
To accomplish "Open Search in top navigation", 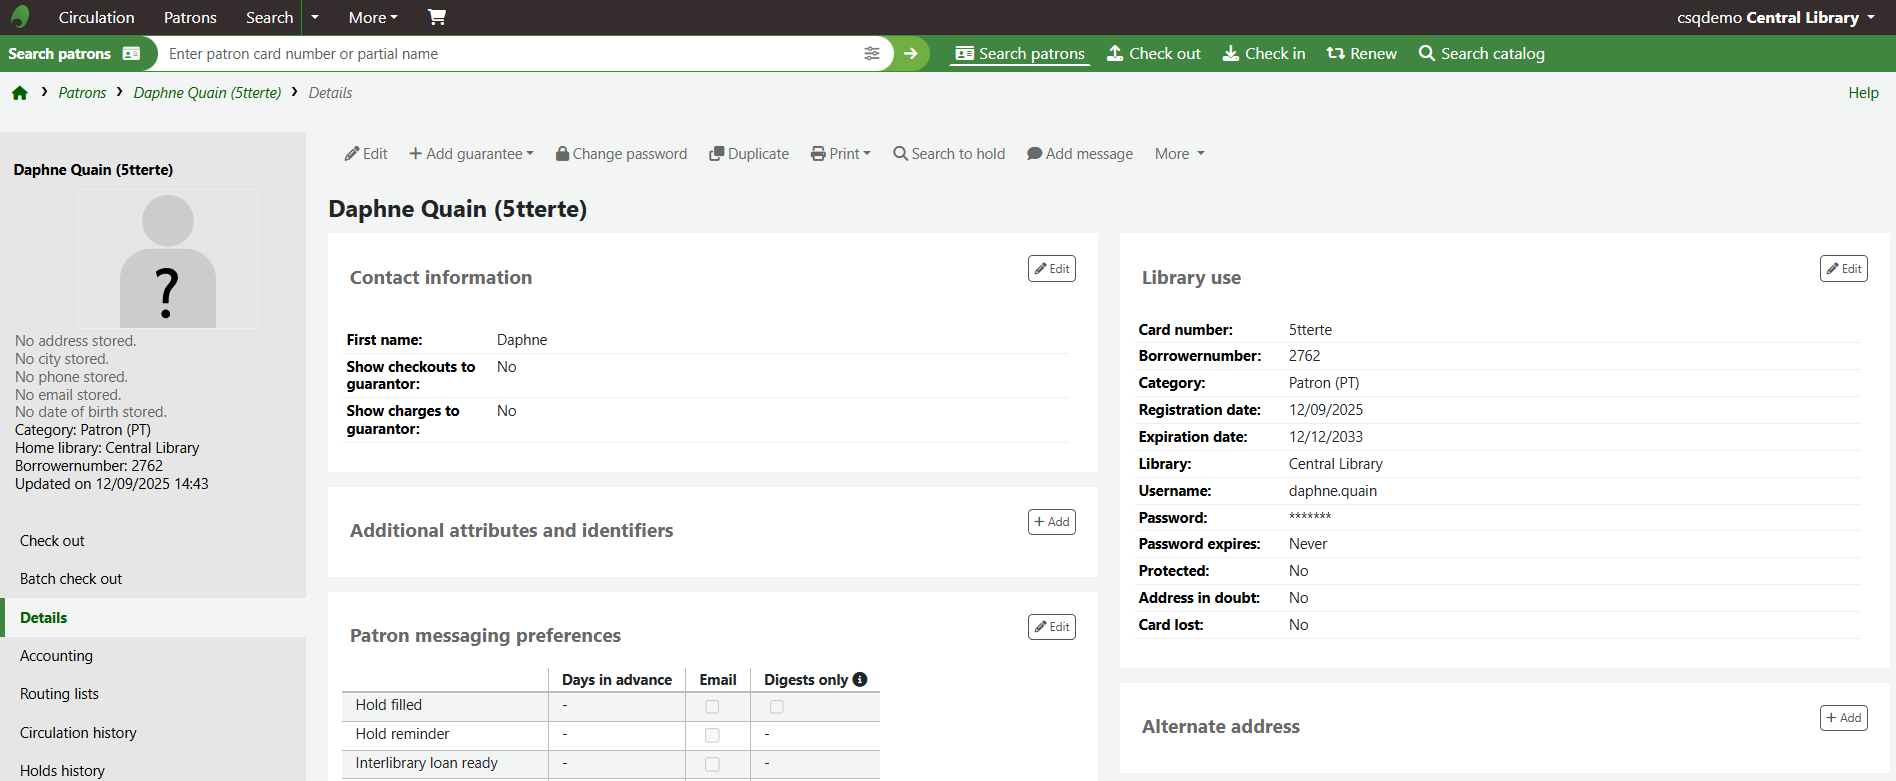I will click(x=269, y=17).
